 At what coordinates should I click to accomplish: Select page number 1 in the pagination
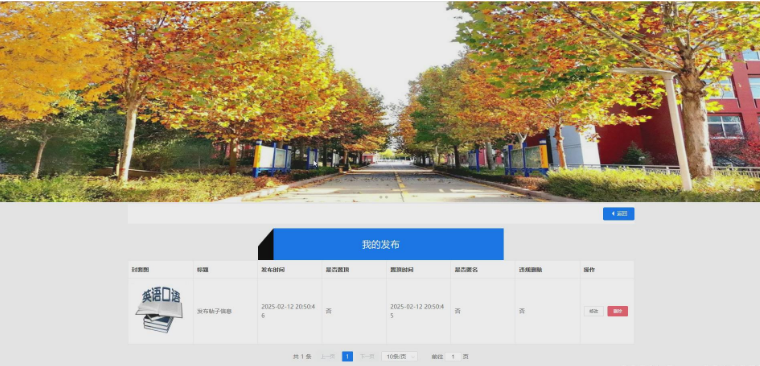click(347, 357)
